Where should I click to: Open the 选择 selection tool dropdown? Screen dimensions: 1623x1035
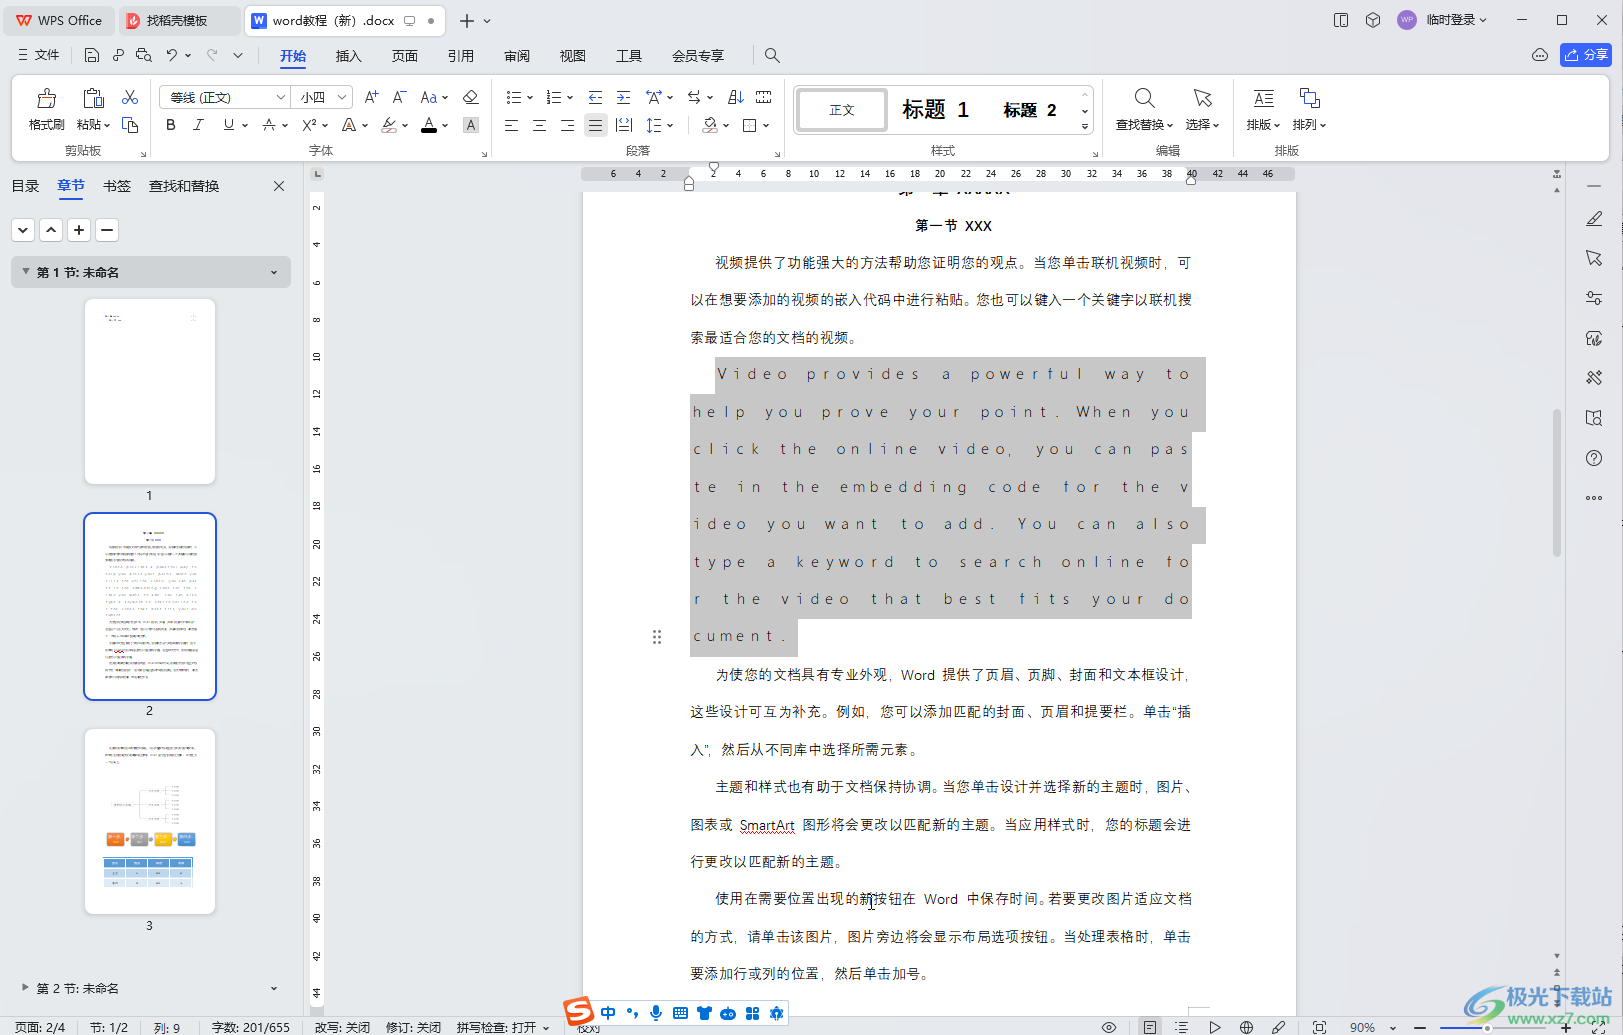point(1202,109)
